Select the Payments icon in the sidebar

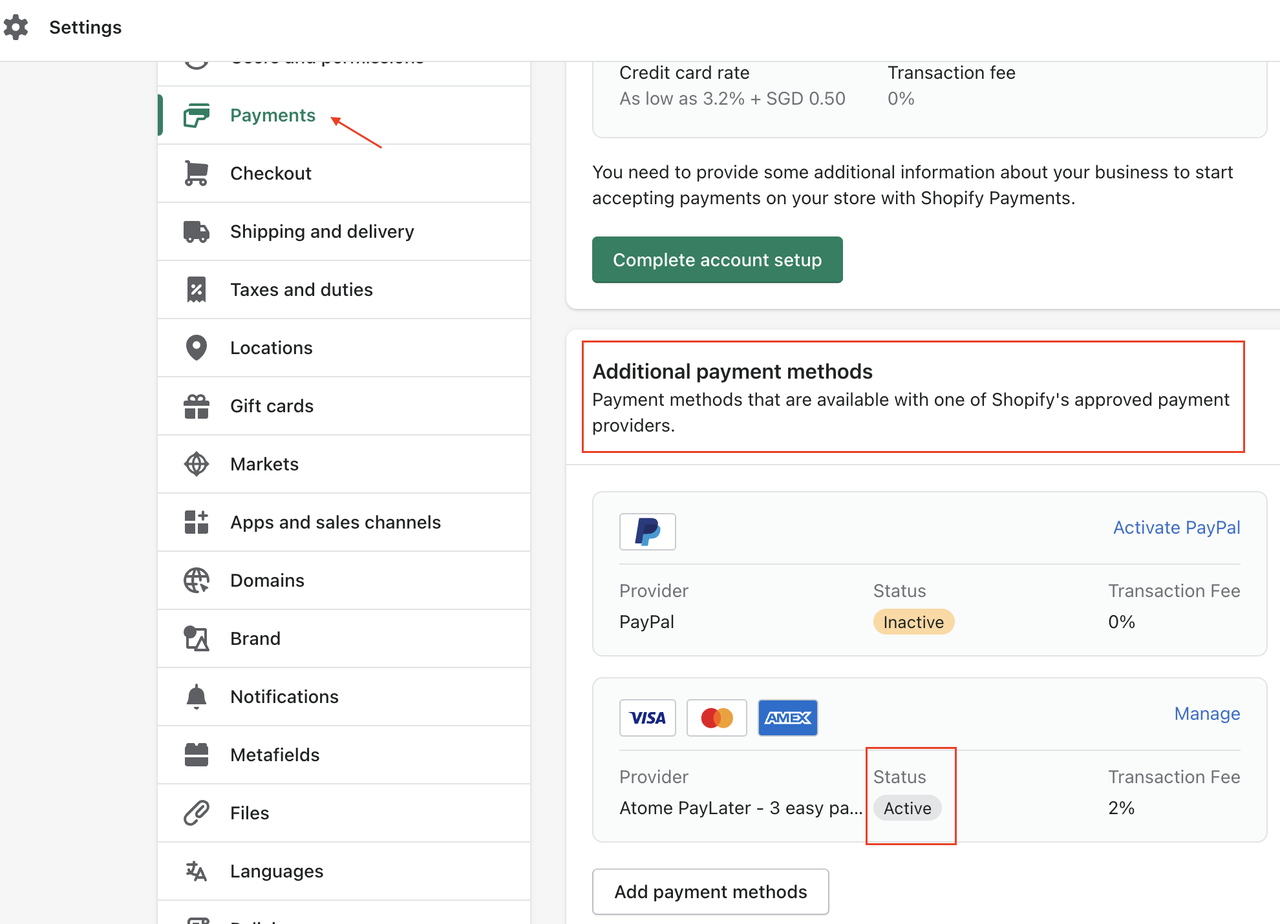pyautogui.click(x=197, y=115)
